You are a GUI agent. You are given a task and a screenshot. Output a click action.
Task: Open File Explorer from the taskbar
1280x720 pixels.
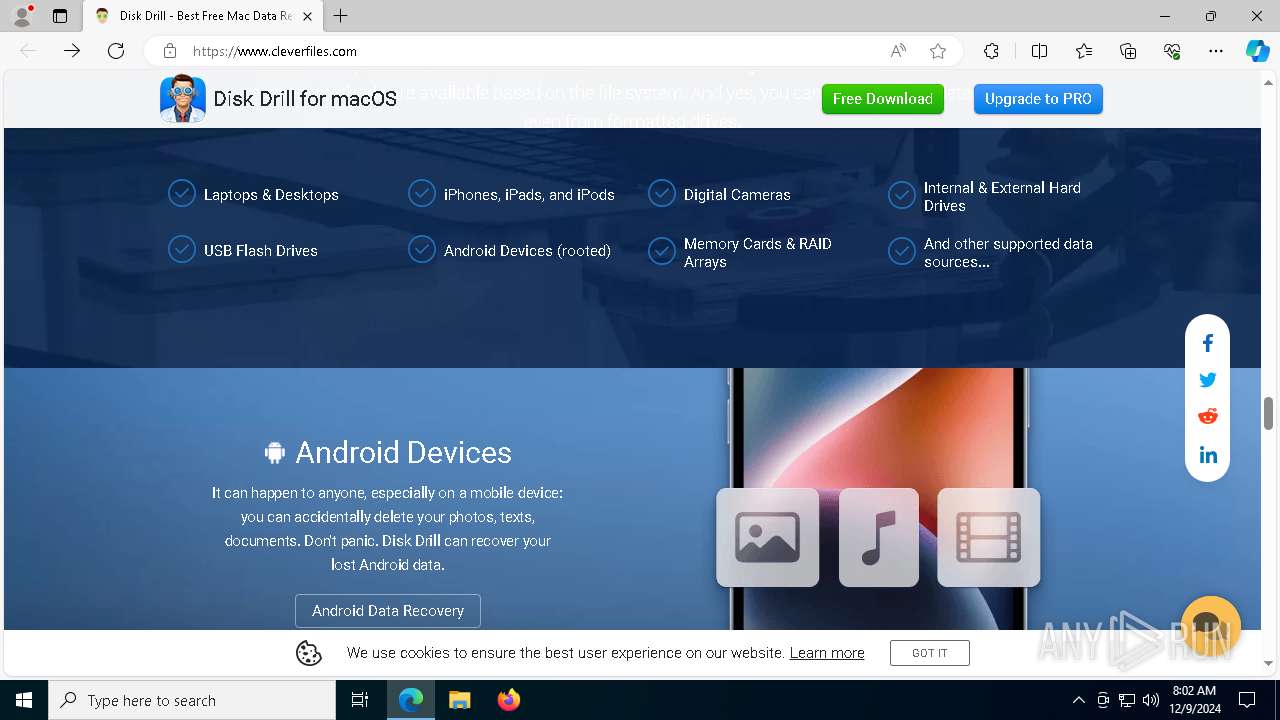pyautogui.click(x=459, y=700)
